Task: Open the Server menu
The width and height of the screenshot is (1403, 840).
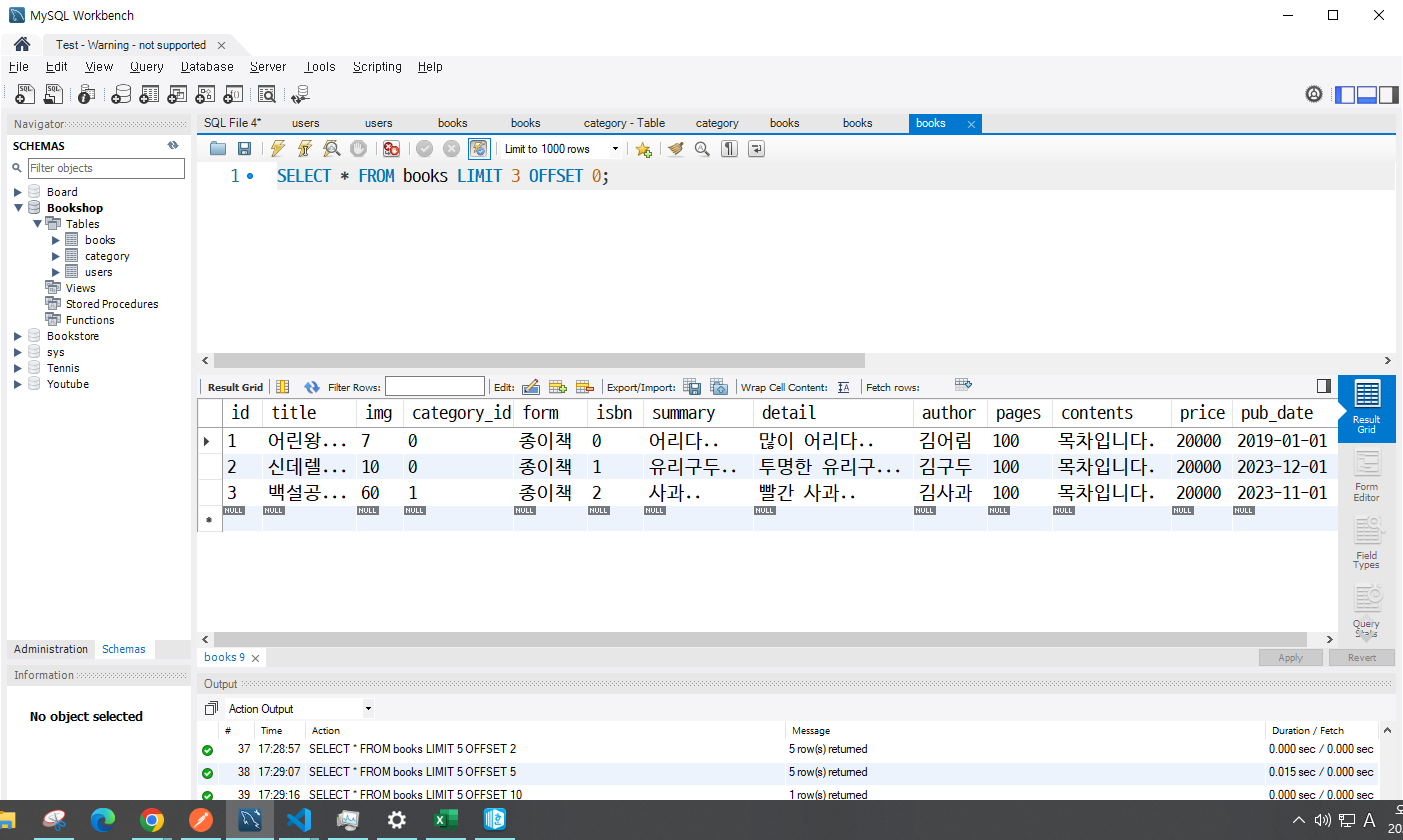Action: 268,67
